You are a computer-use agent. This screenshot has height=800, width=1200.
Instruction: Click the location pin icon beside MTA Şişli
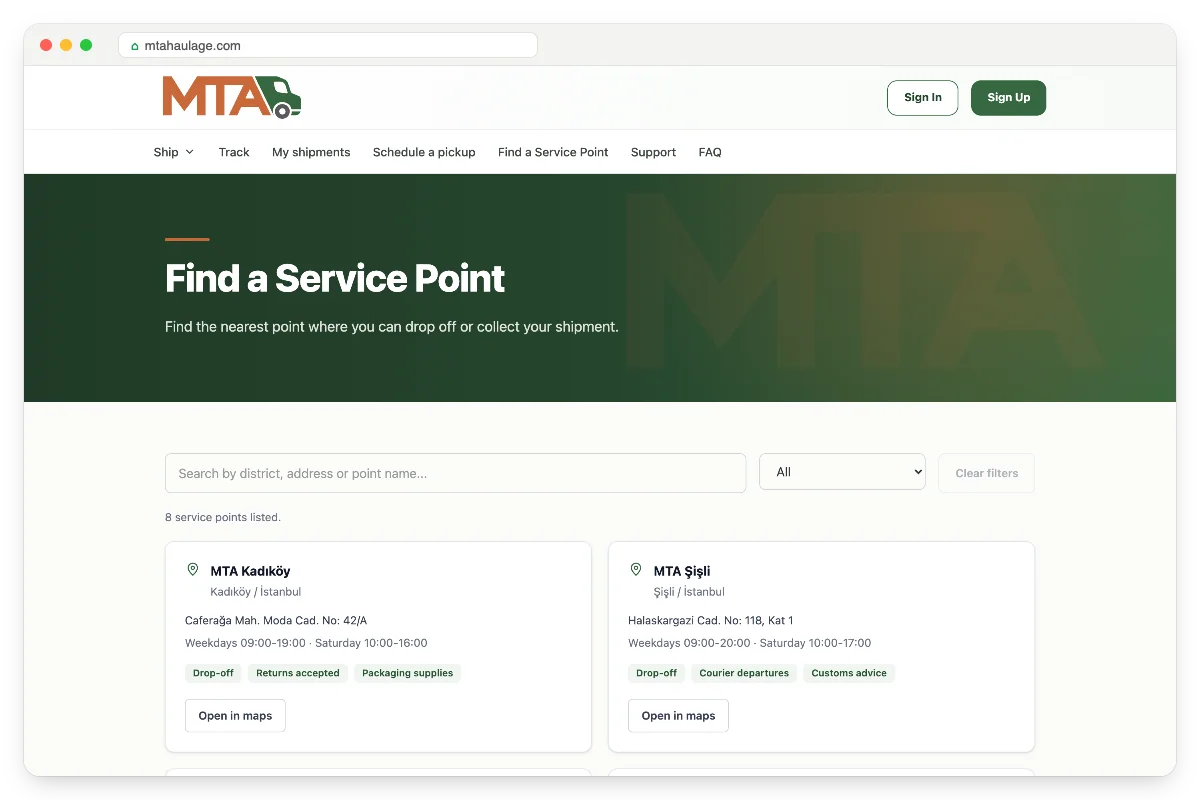point(636,570)
